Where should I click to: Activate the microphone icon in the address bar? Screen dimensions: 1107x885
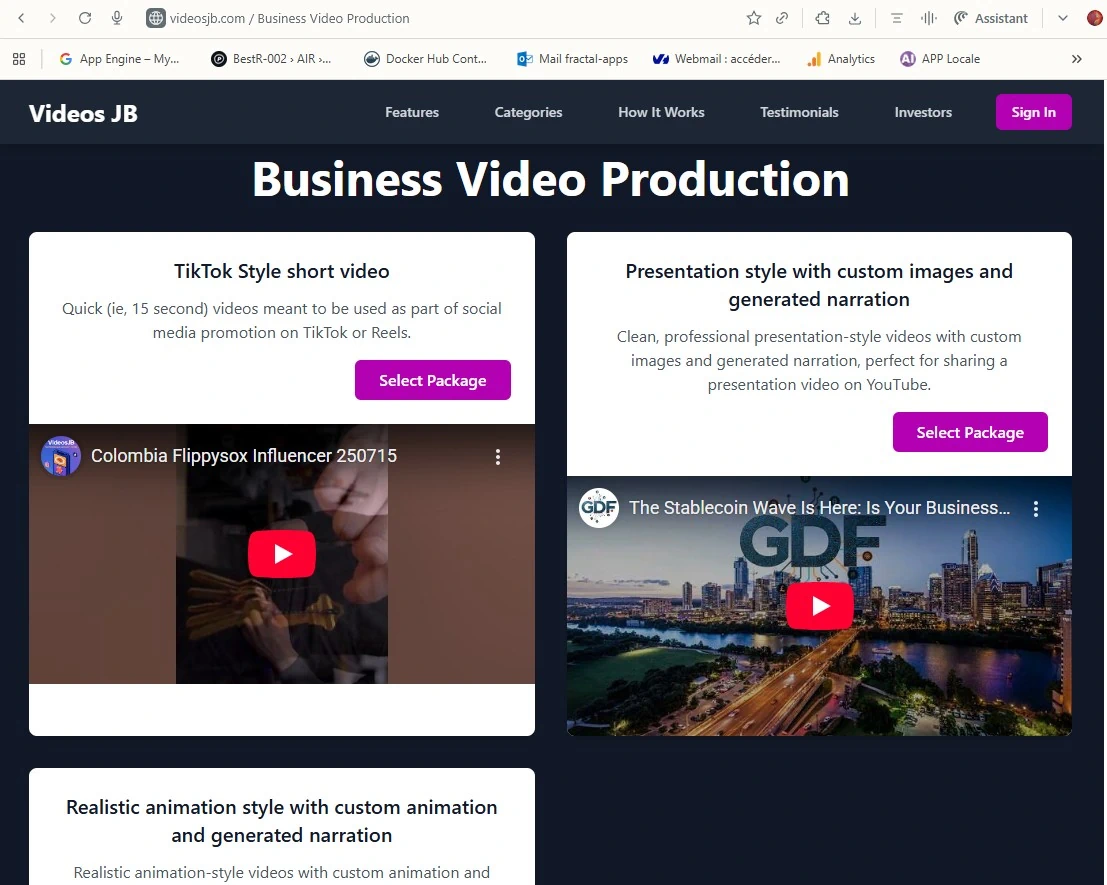click(118, 18)
